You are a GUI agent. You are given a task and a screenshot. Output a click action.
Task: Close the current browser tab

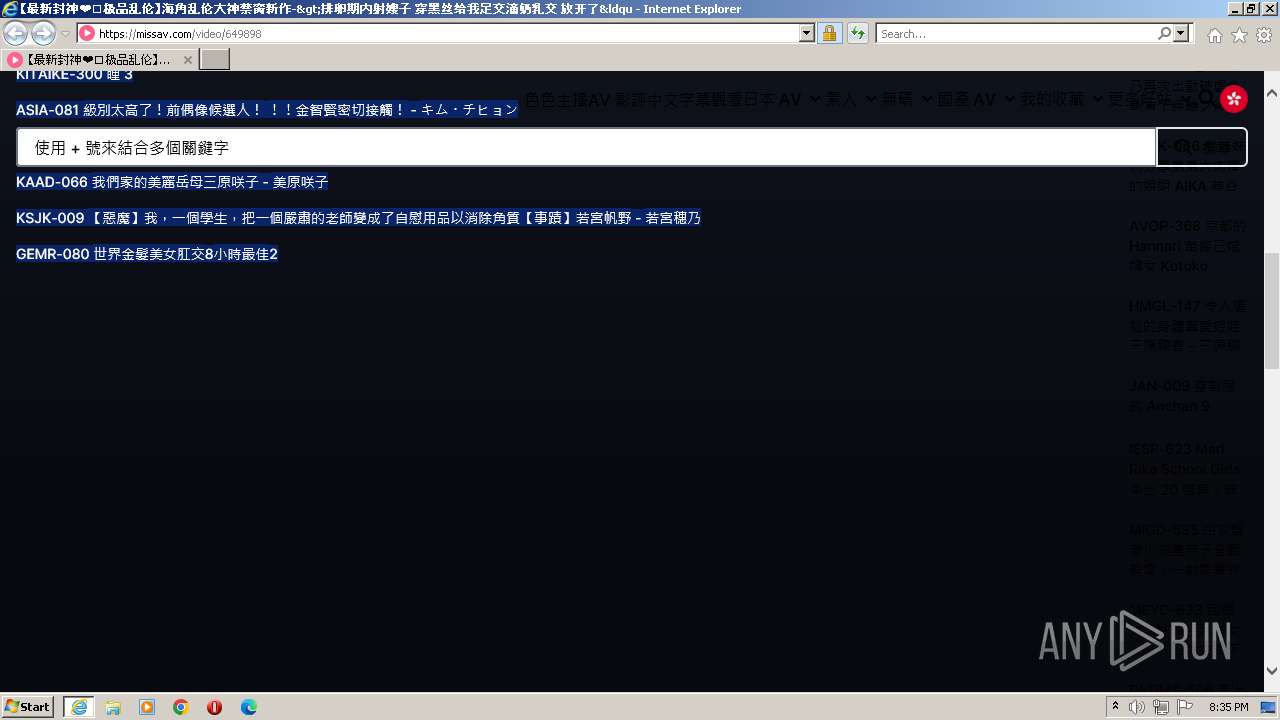pos(187,60)
